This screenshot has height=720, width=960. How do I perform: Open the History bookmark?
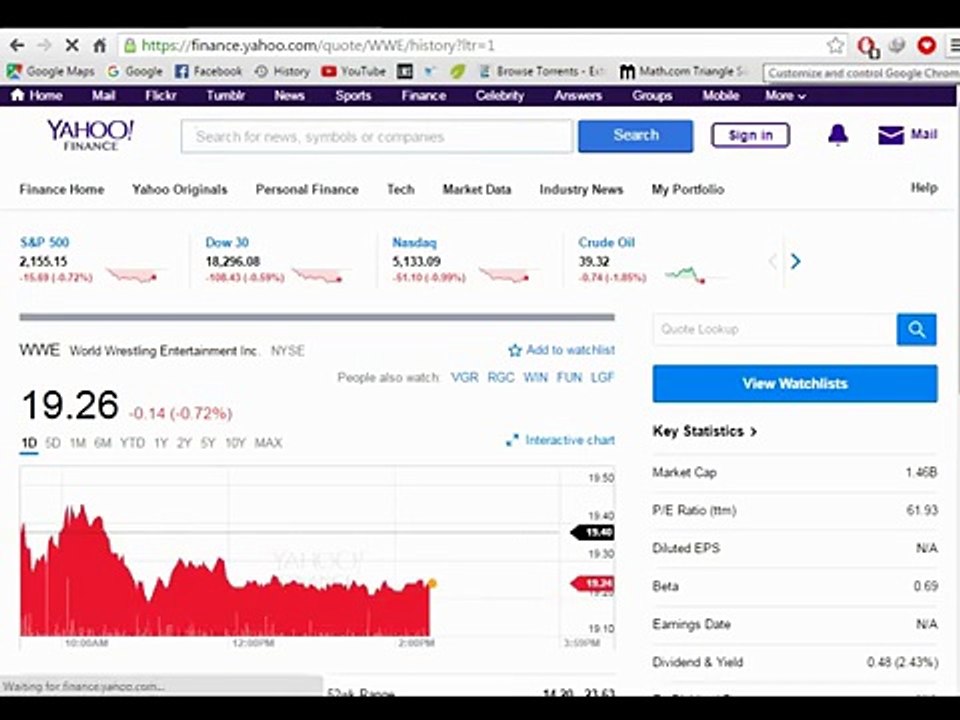tap(282, 72)
